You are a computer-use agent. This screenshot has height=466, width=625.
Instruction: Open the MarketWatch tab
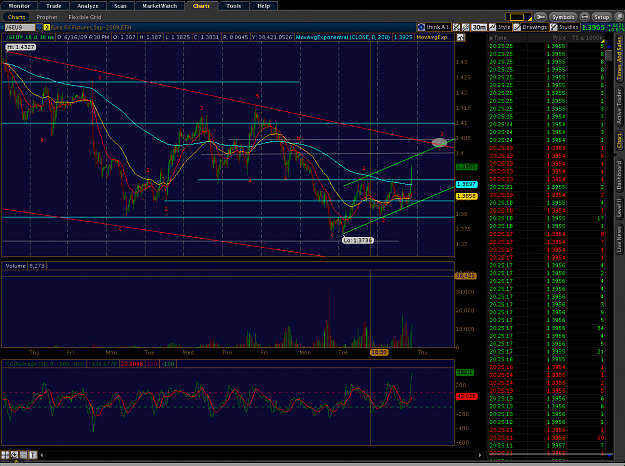[159, 6]
